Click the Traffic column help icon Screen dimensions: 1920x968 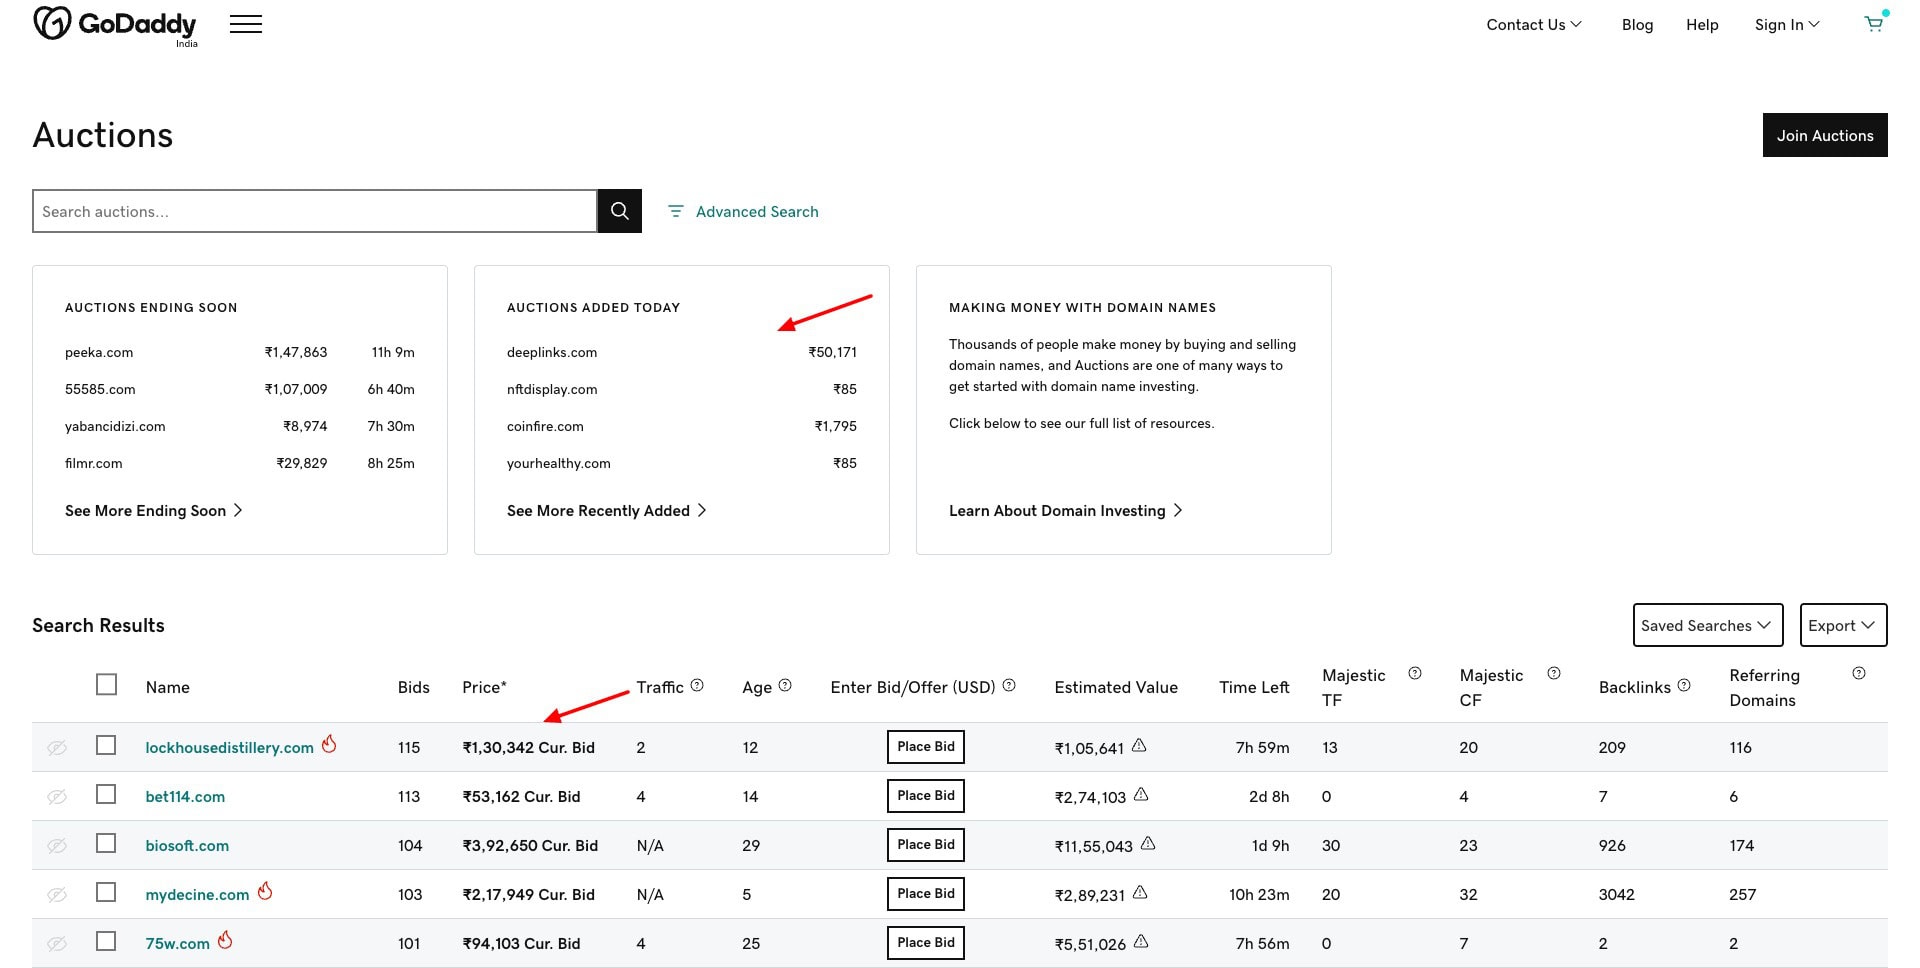697,686
